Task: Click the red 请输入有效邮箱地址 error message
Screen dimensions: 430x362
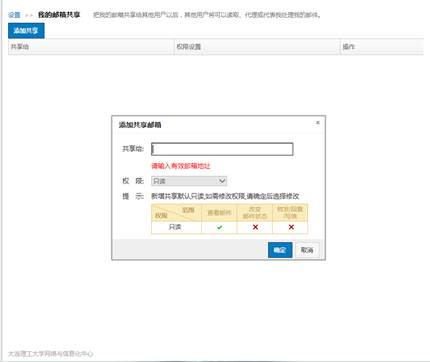Action: click(181, 166)
